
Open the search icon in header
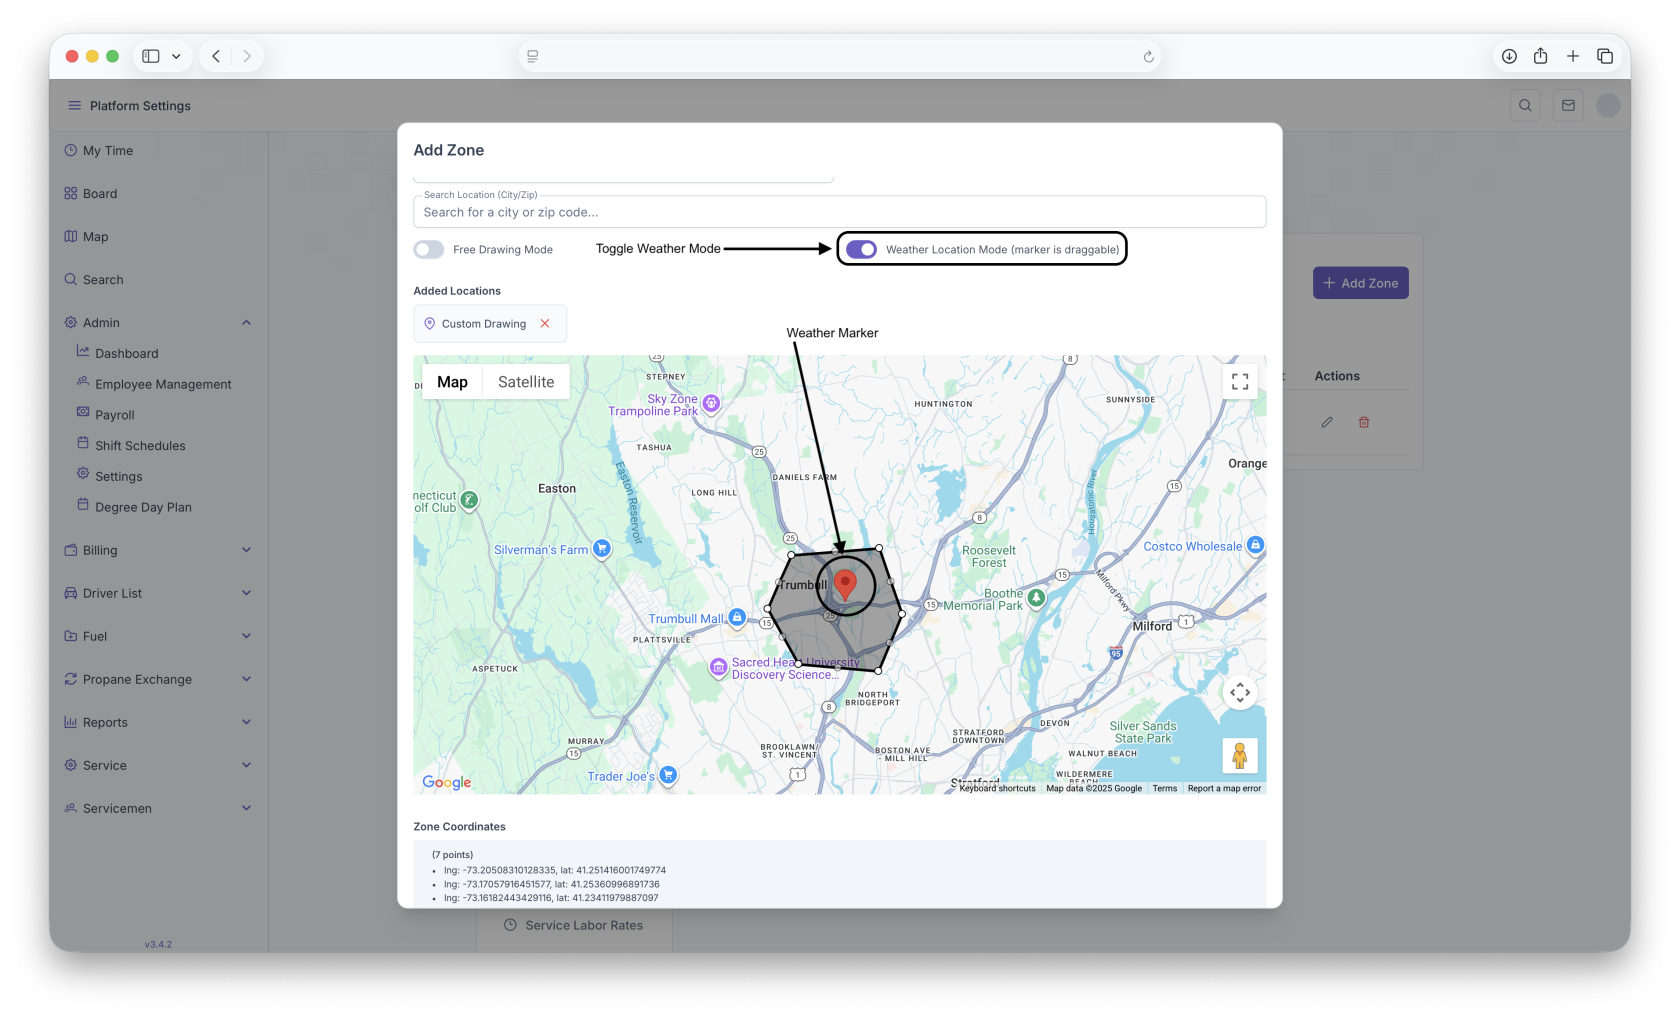pyautogui.click(x=1525, y=106)
